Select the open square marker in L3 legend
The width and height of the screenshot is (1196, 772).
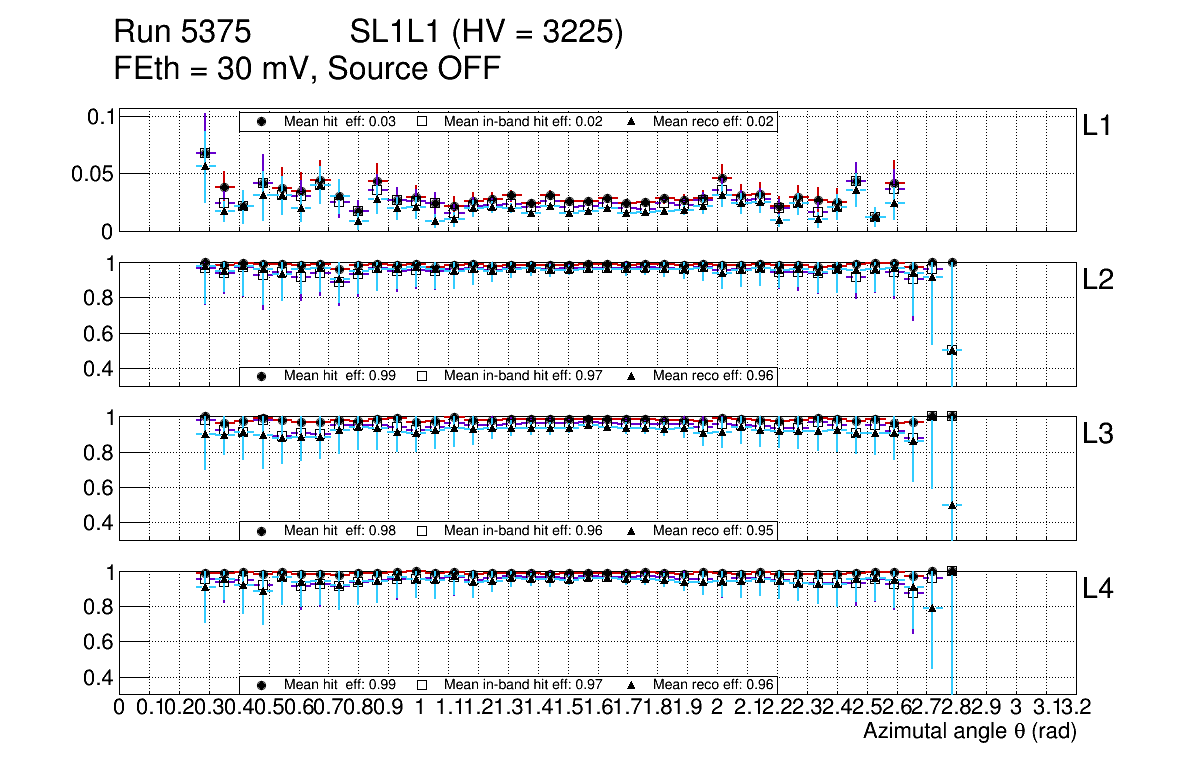pos(422,530)
